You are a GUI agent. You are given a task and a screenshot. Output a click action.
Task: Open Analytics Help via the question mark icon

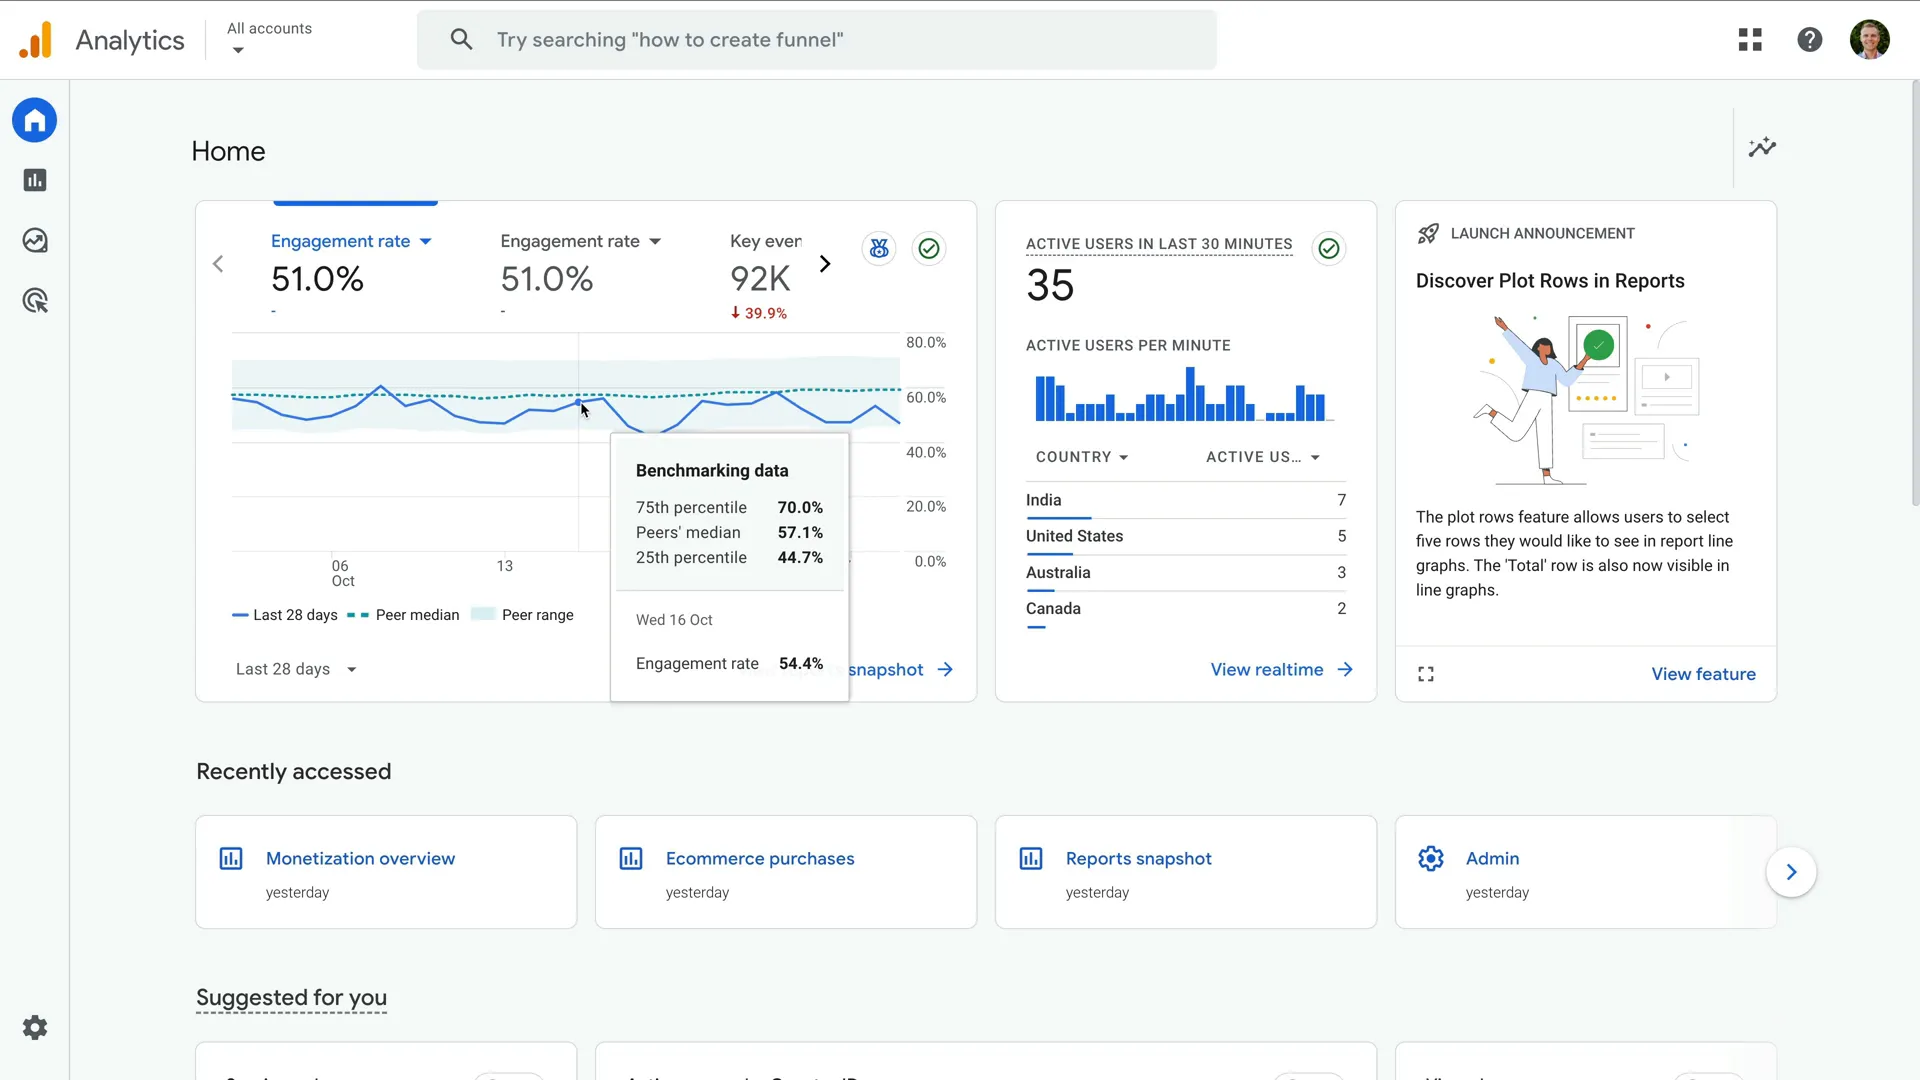pyautogui.click(x=1810, y=39)
